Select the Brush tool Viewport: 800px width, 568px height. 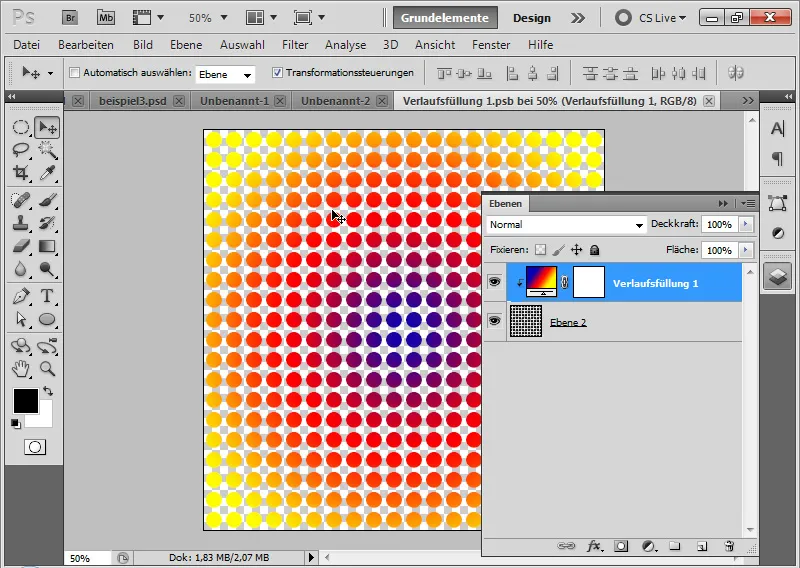tap(47, 200)
